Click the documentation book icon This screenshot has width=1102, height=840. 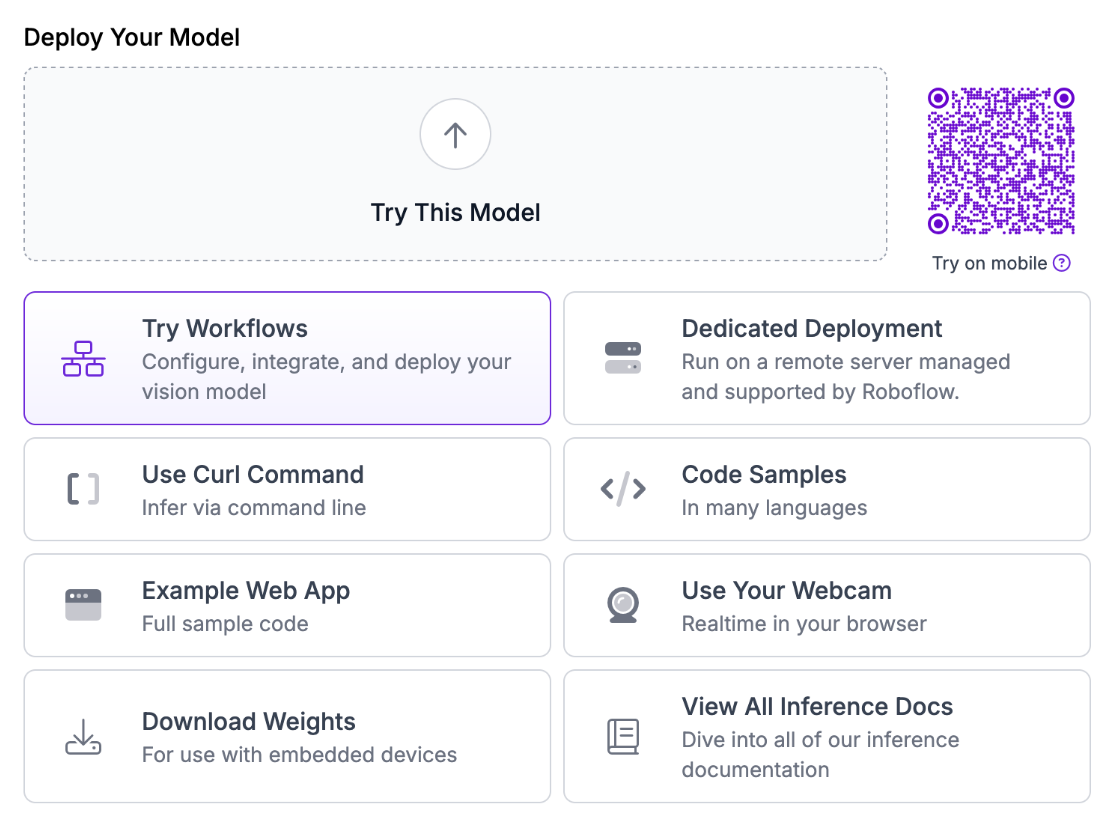click(623, 736)
